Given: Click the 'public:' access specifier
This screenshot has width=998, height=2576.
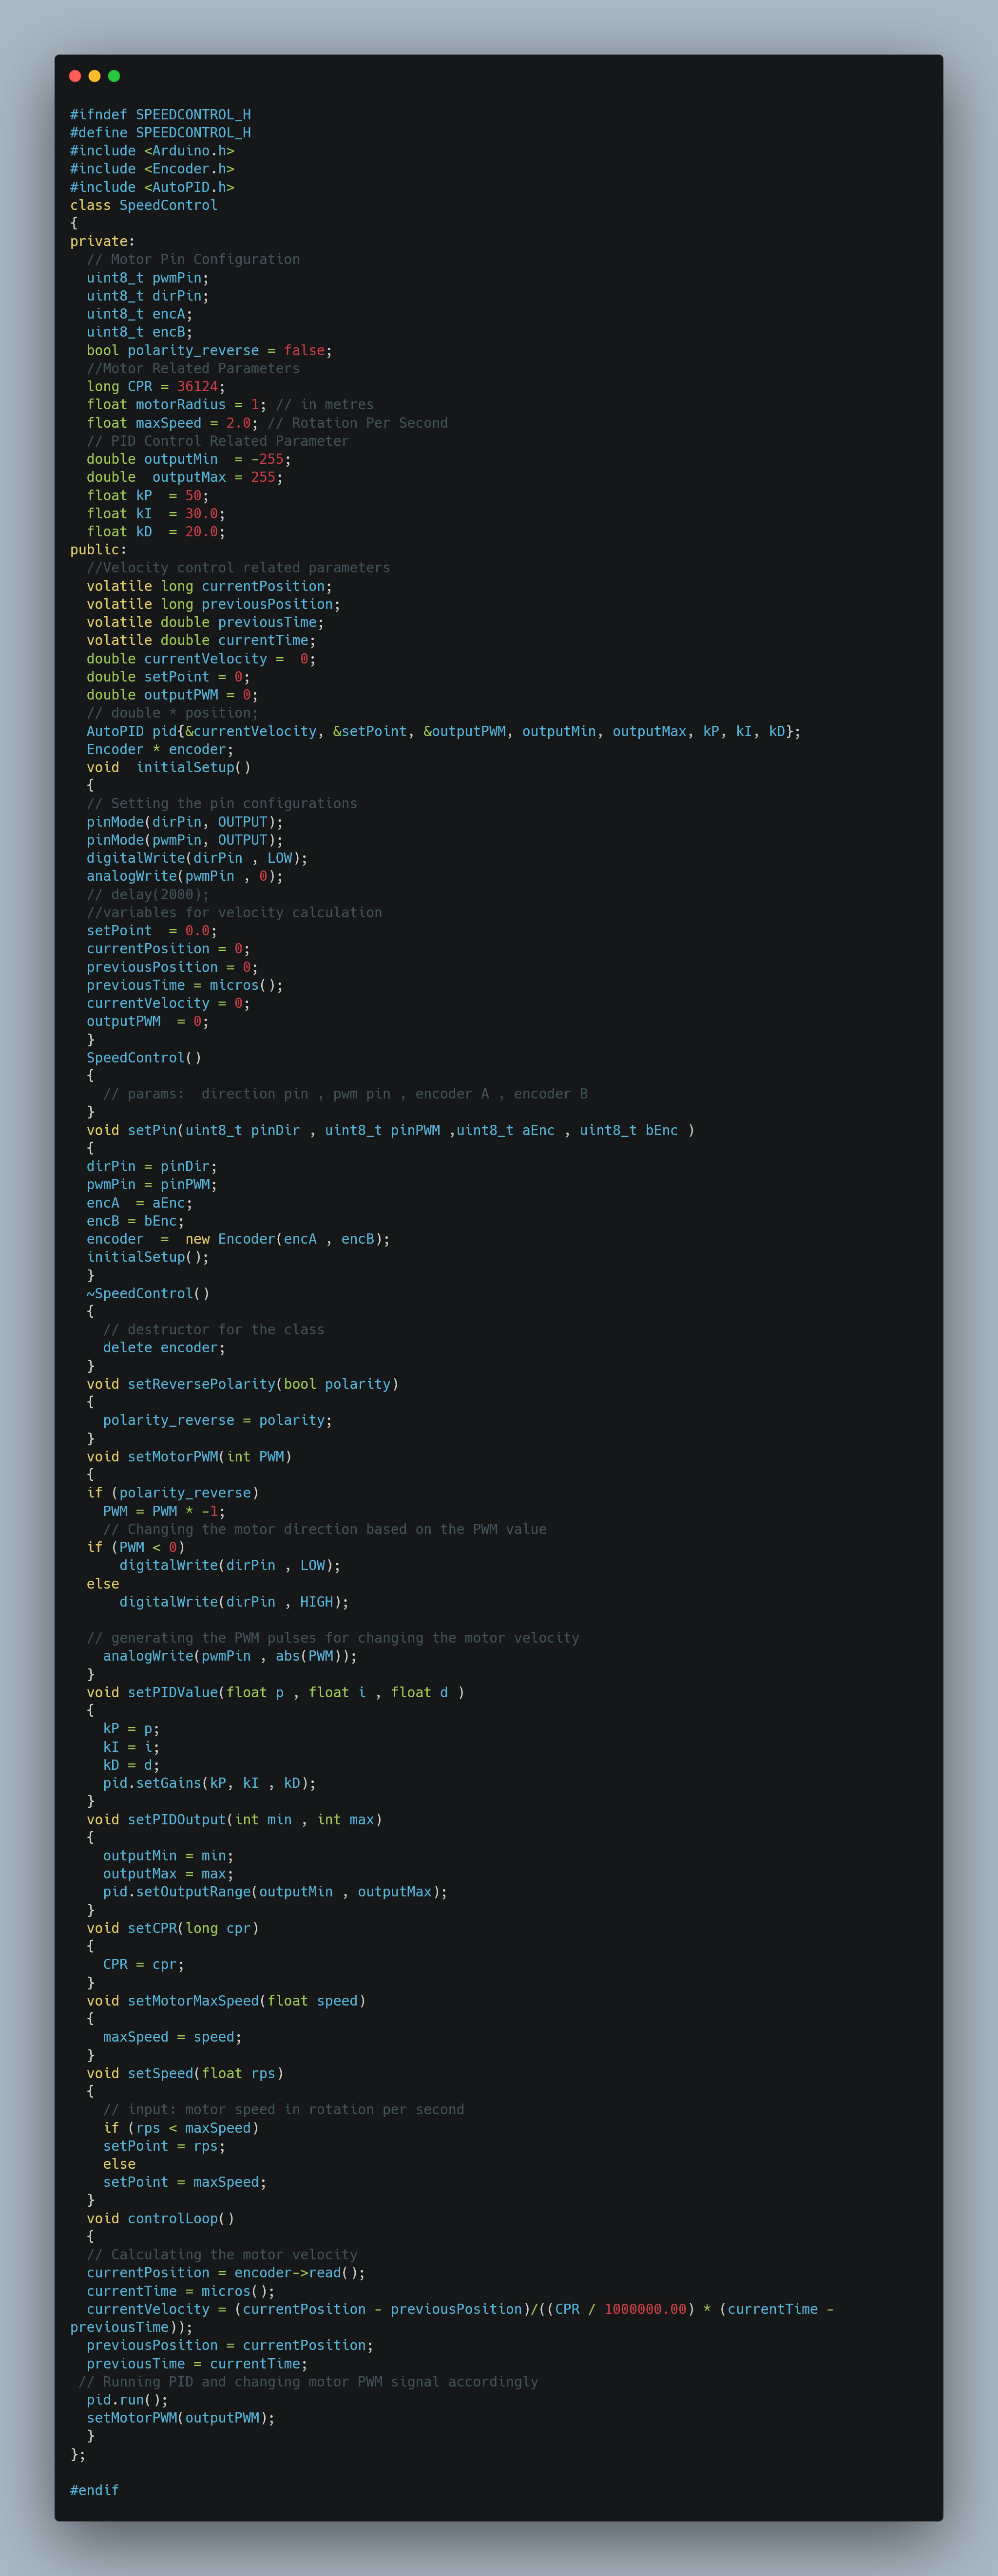Looking at the screenshot, I should 98,549.
